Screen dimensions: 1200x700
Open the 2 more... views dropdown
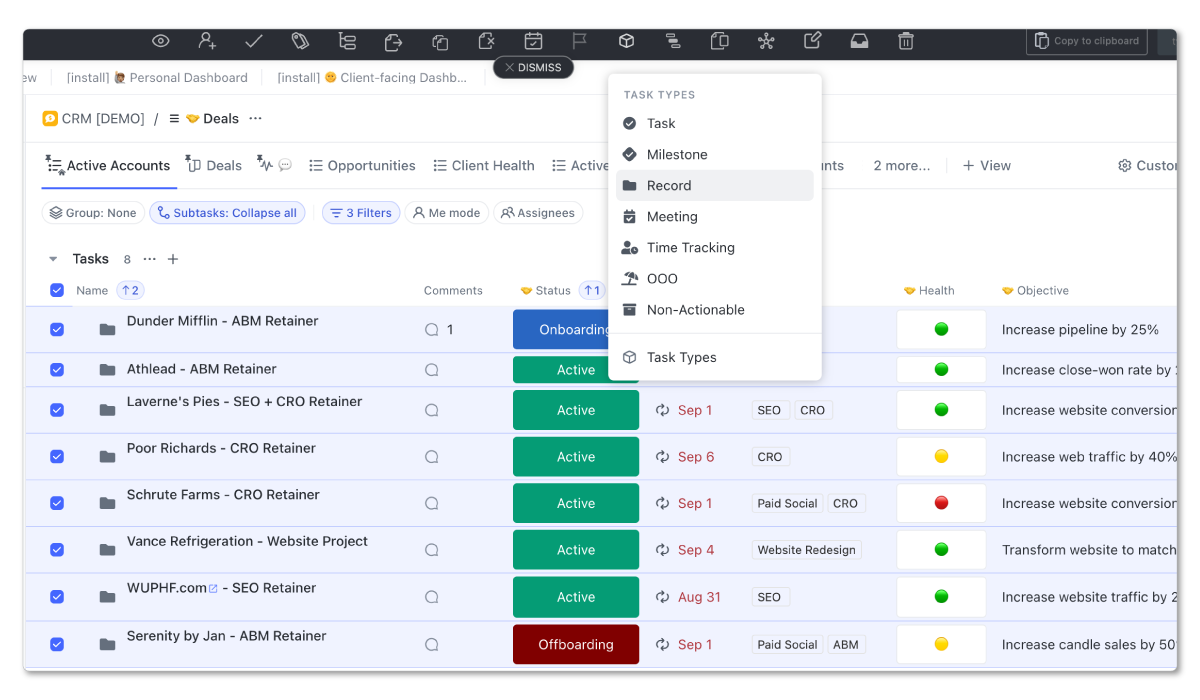click(901, 165)
